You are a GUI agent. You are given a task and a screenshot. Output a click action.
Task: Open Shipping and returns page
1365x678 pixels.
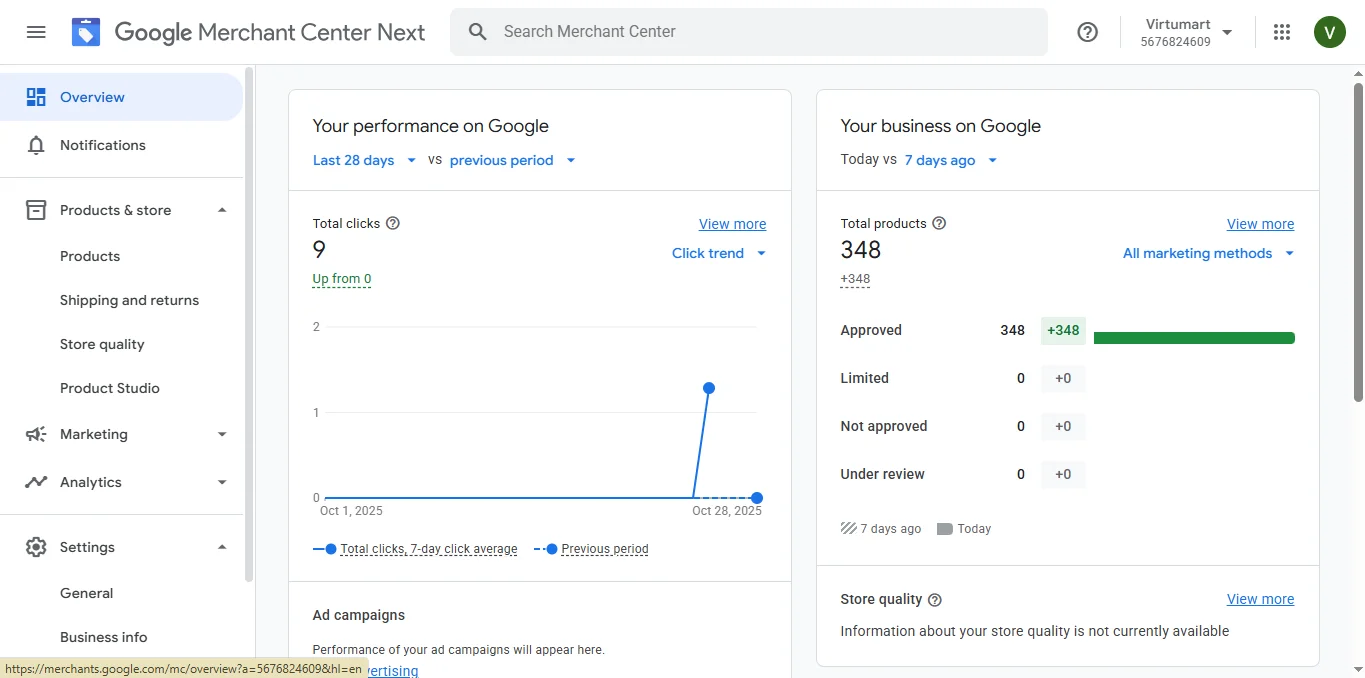pyautogui.click(x=129, y=300)
